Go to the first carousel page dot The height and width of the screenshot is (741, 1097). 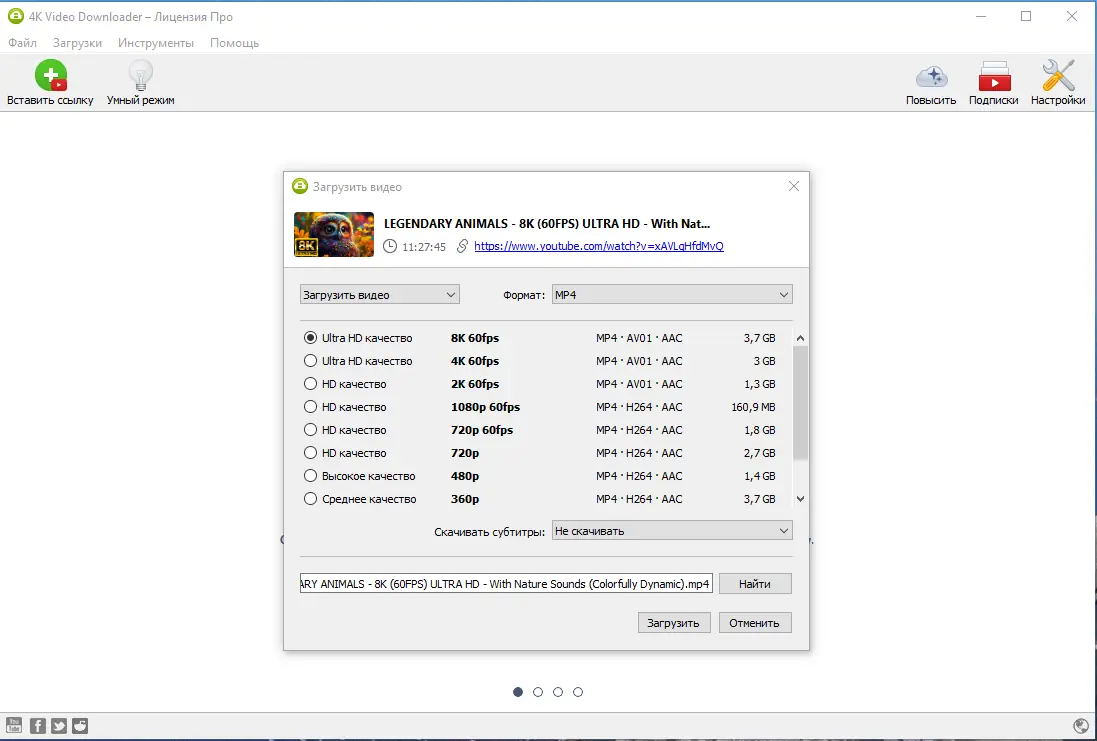click(518, 692)
